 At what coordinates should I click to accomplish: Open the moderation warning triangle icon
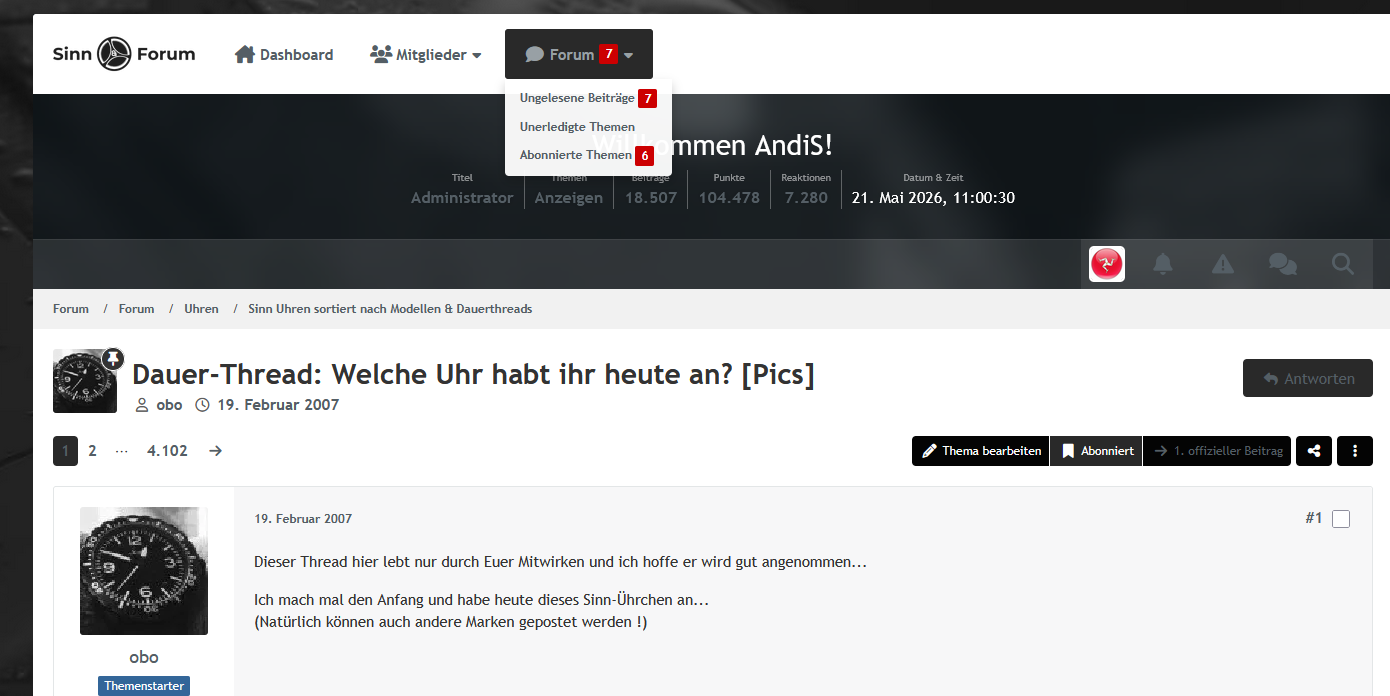[x=1222, y=264]
